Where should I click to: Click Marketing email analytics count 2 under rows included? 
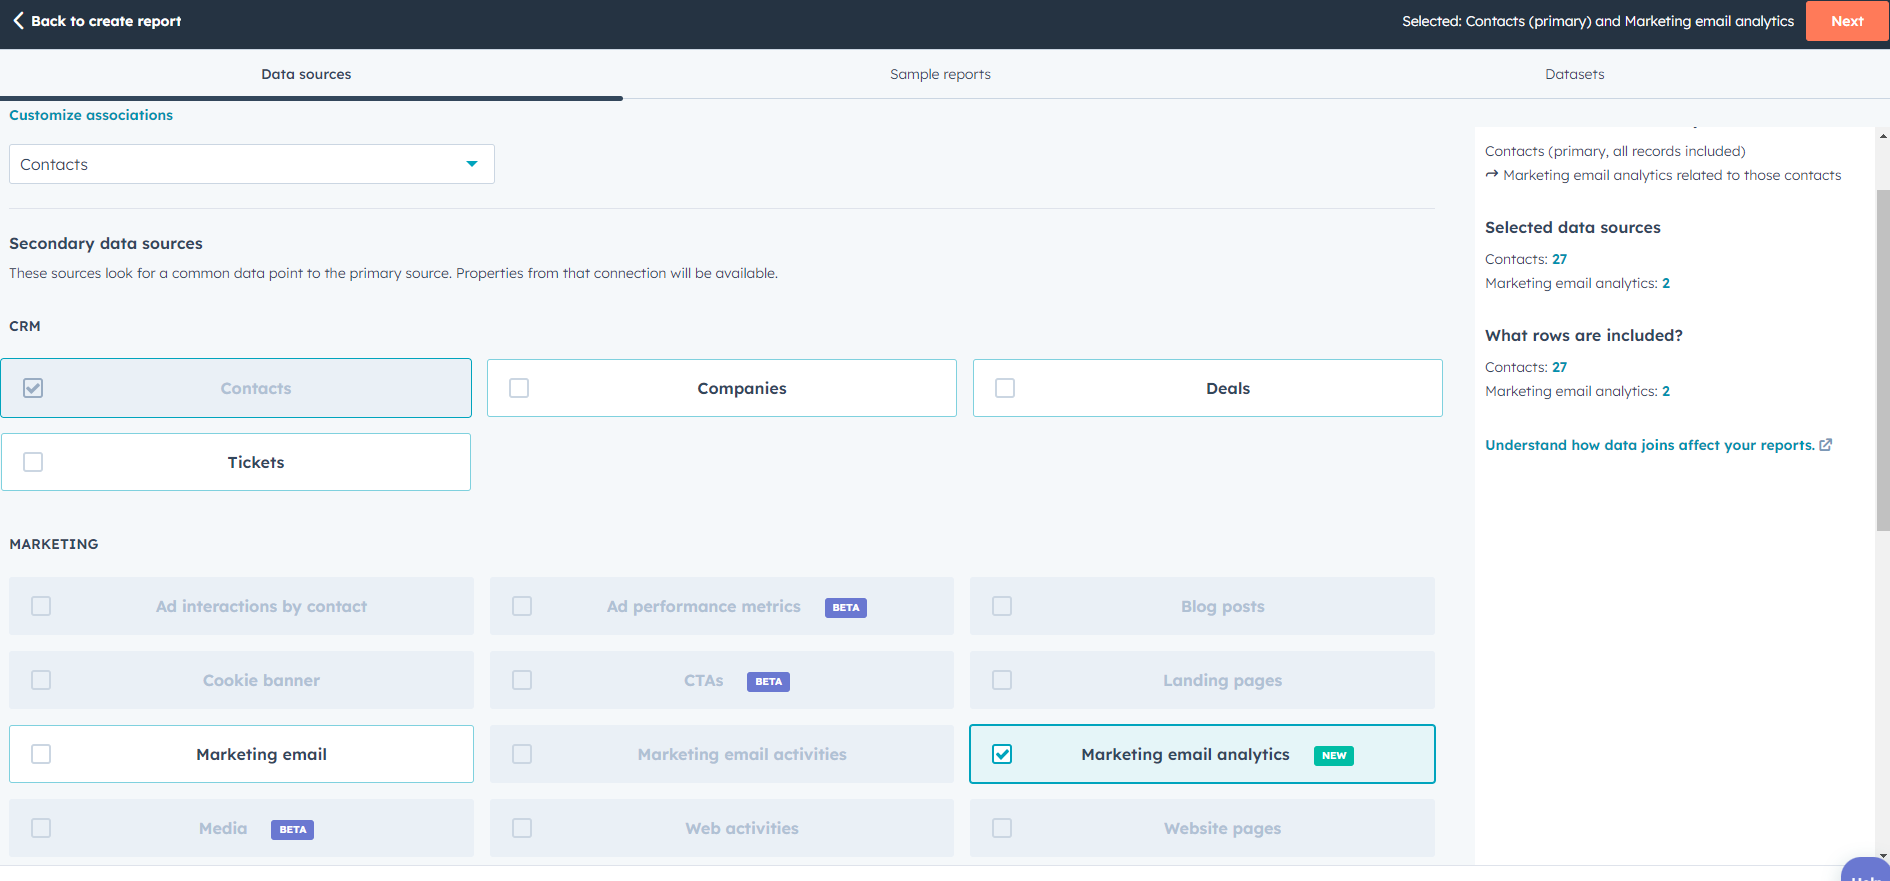click(1666, 391)
